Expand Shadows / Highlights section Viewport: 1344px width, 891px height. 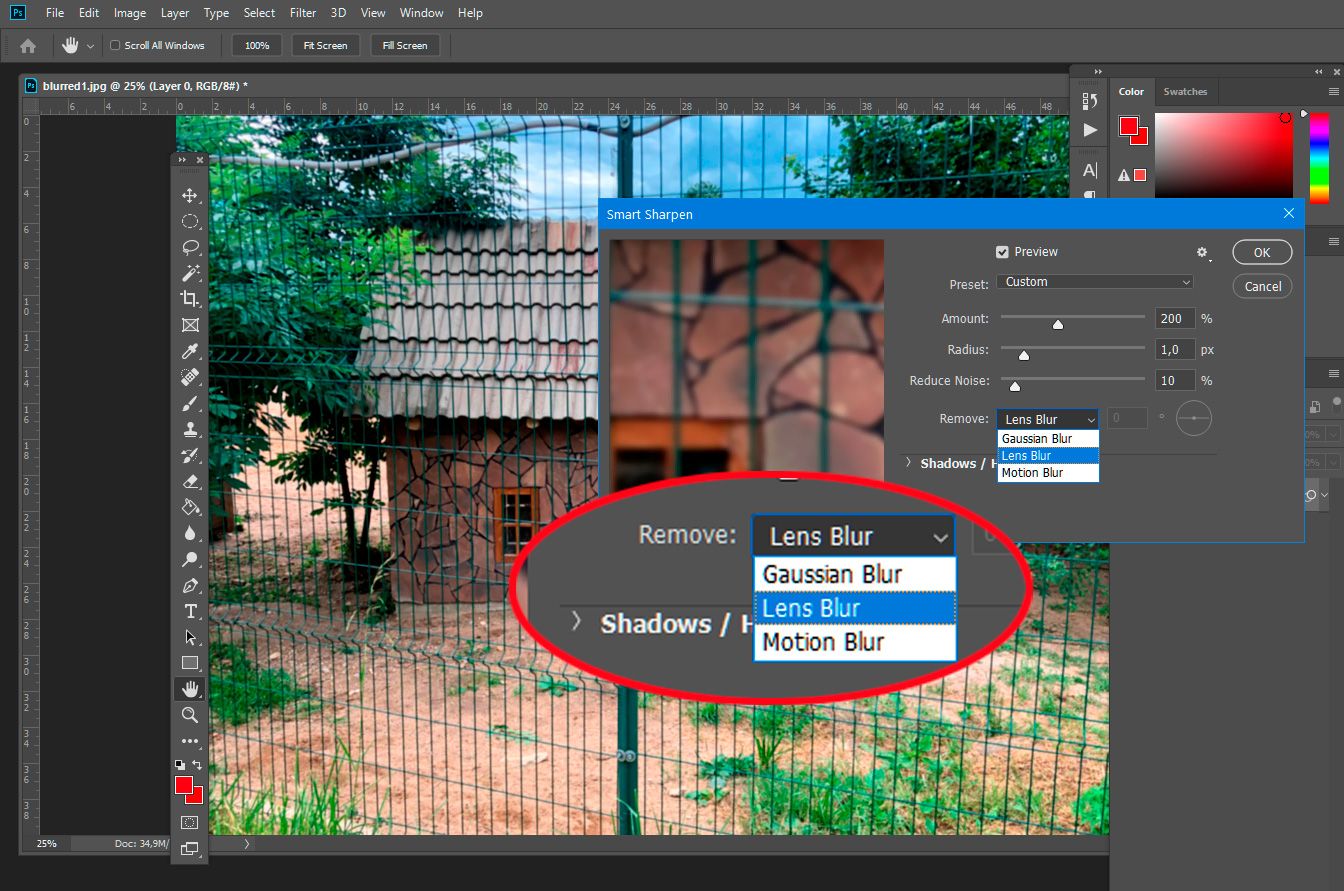point(909,463)
